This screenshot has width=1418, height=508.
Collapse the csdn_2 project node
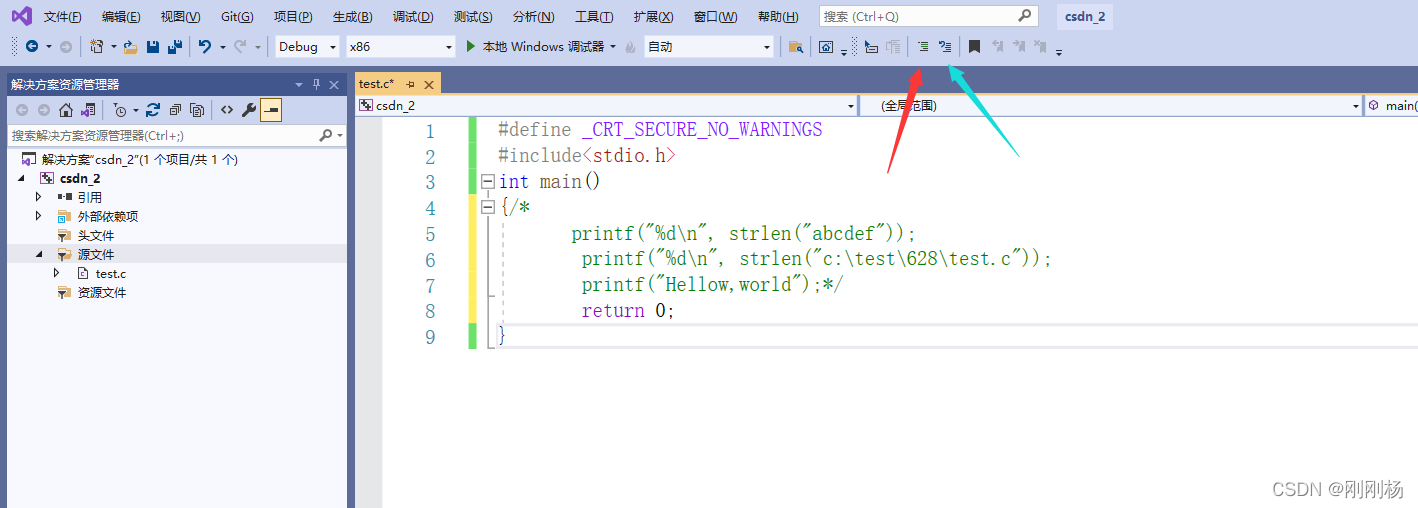tap(21, 178)
